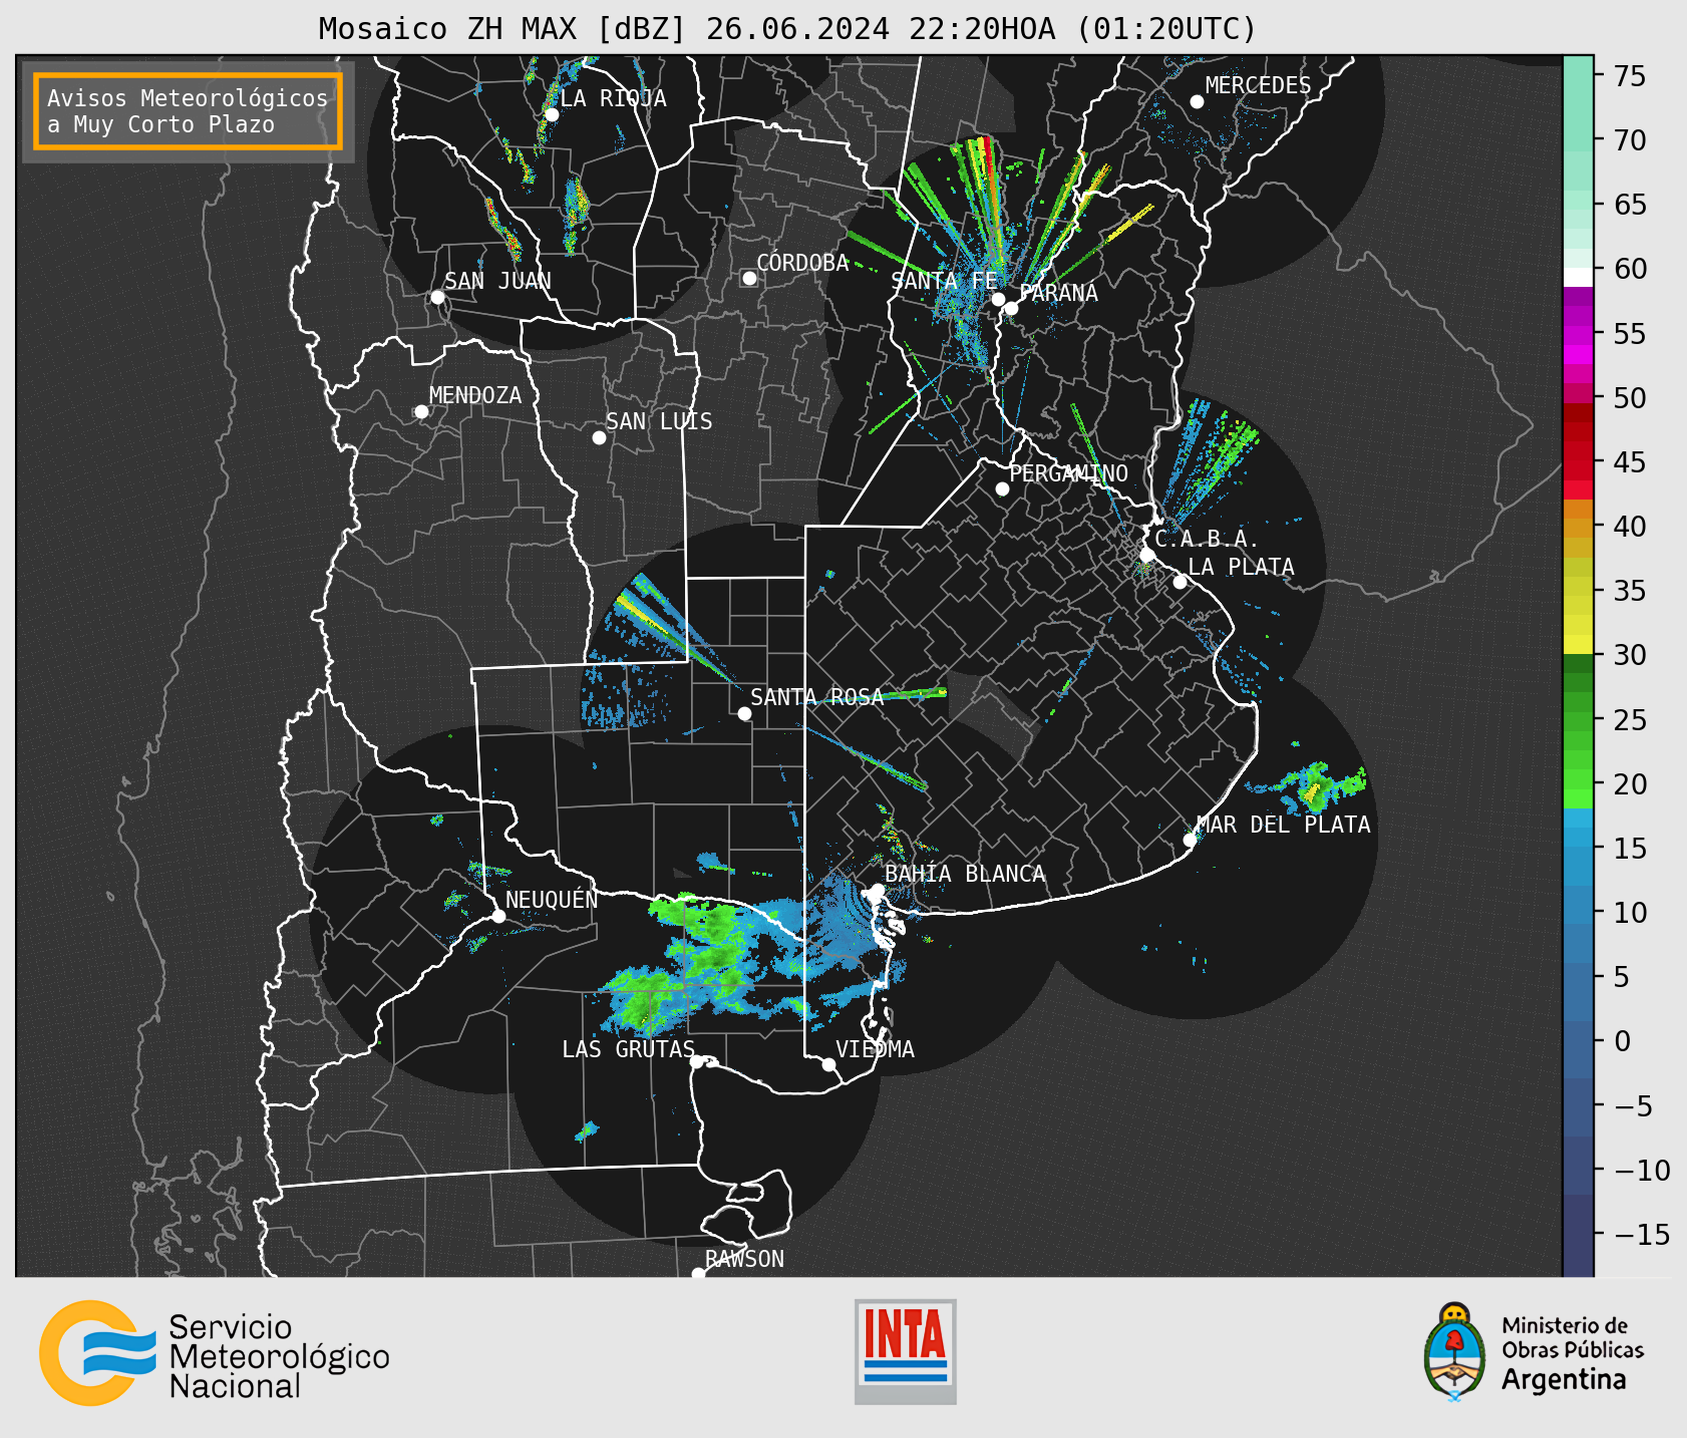Select the RAWSON city marker
The height and width of the screenshot is (1438, 1687).
[x=698, y=1273]
